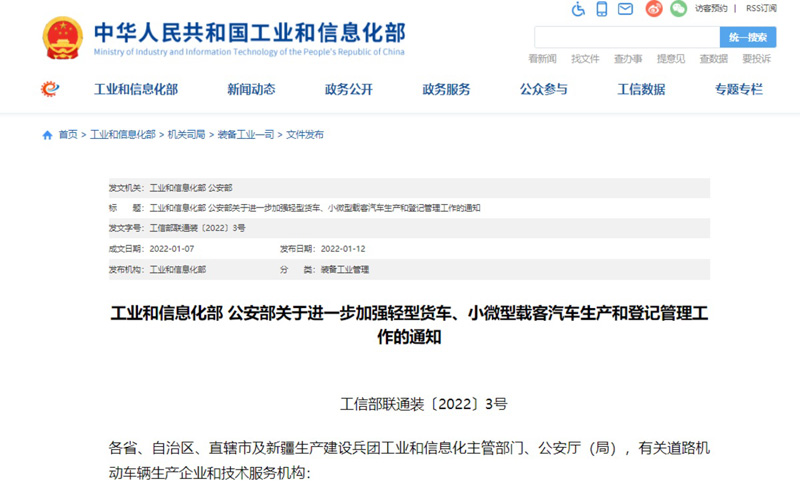800x487 pixels.
Task: Click the accessibility wheelchair icon
Action: [578, 9]
